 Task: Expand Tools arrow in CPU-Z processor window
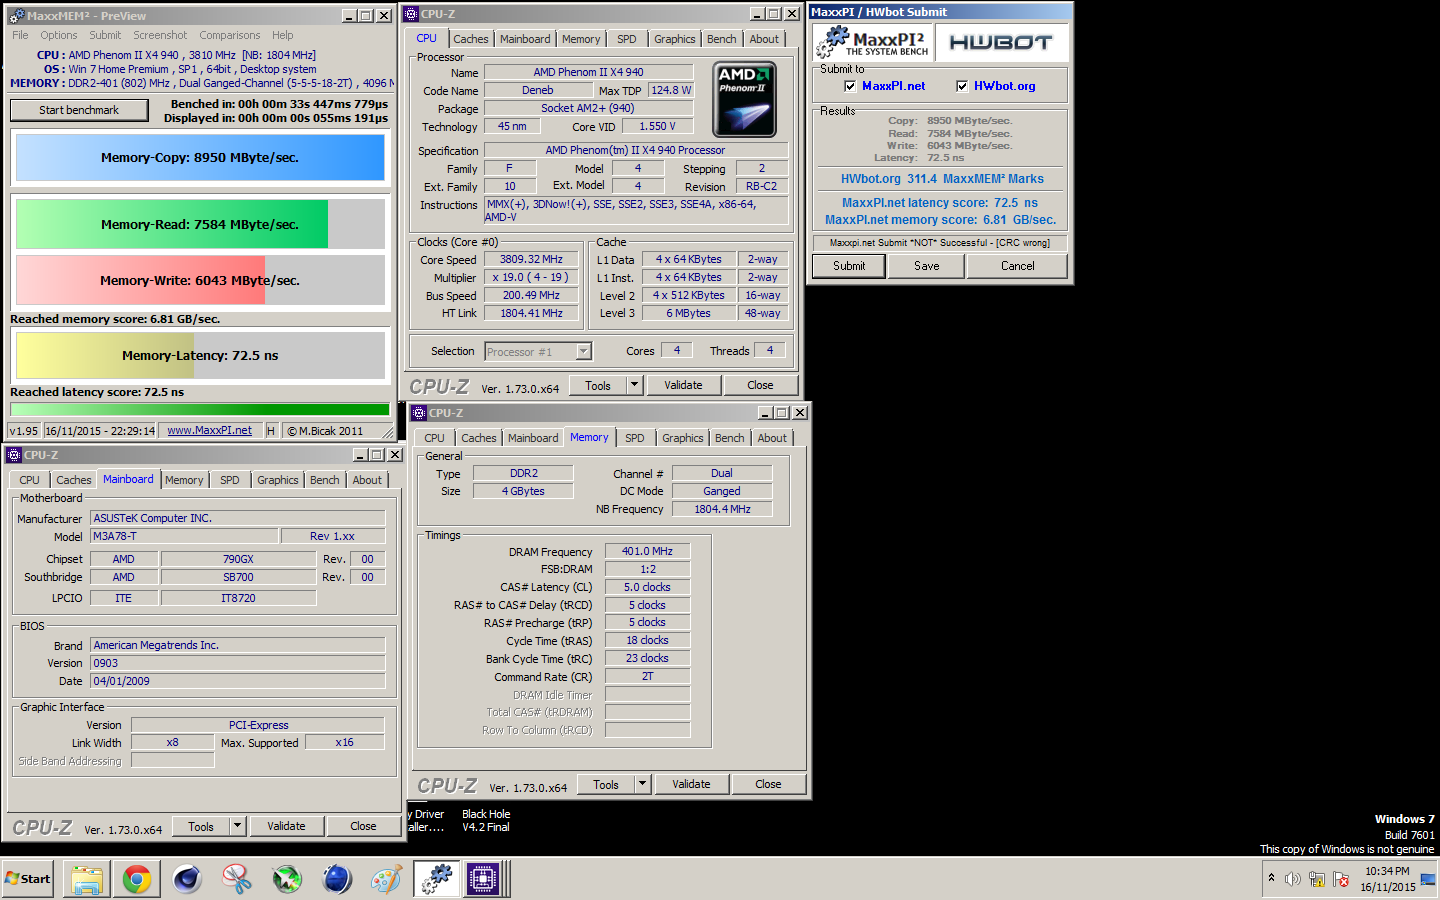click(x=634, y=385)
